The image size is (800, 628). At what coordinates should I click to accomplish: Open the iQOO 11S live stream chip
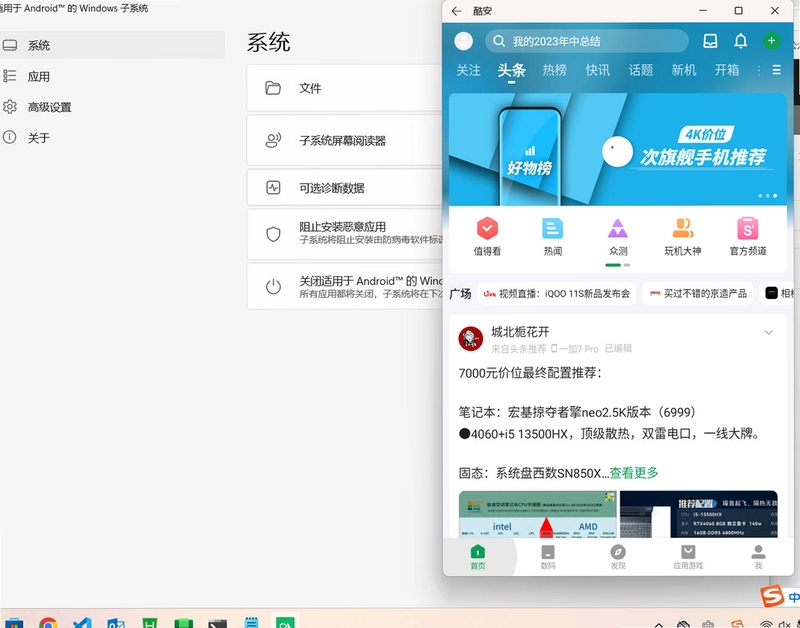[557, 293]
